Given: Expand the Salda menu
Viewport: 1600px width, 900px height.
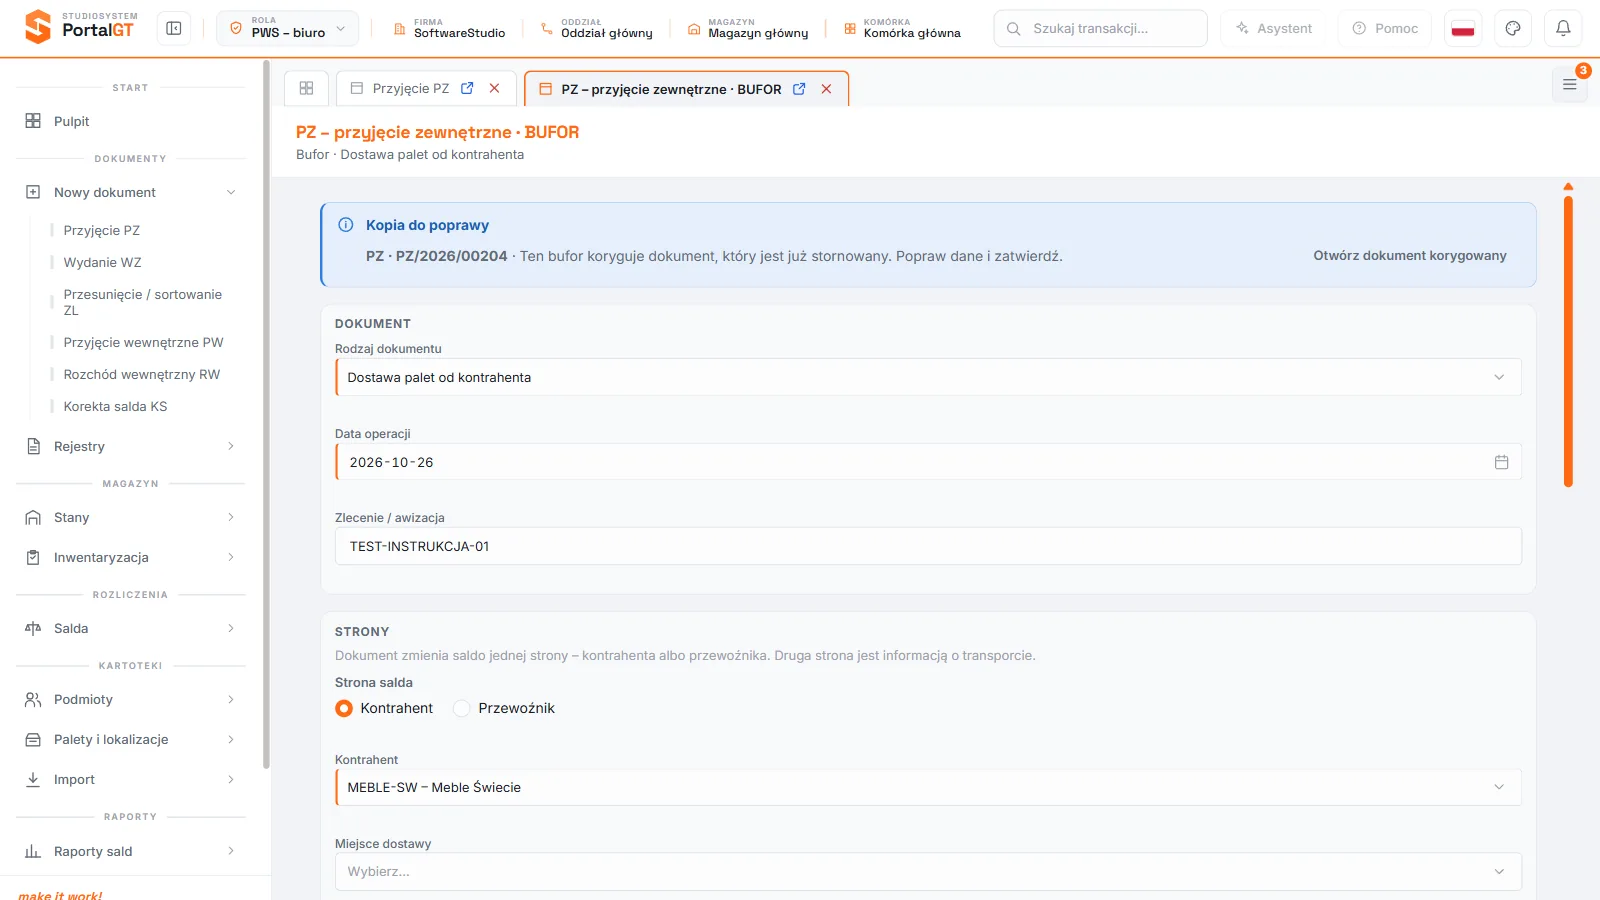Looking at the screenshot, I should [131, 628].
